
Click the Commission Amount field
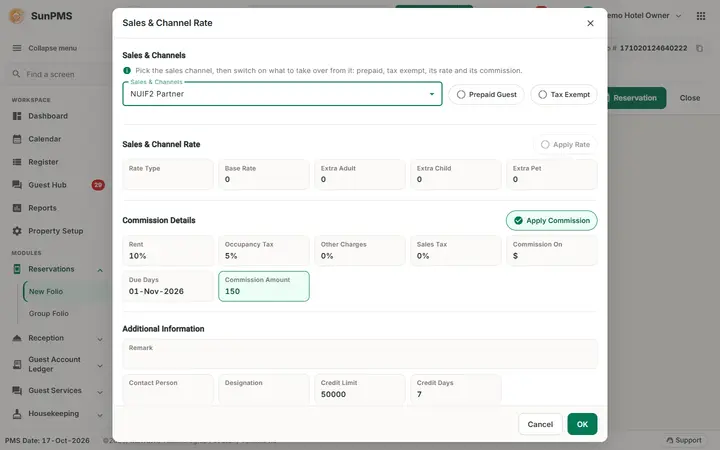(x=264, y=287)
